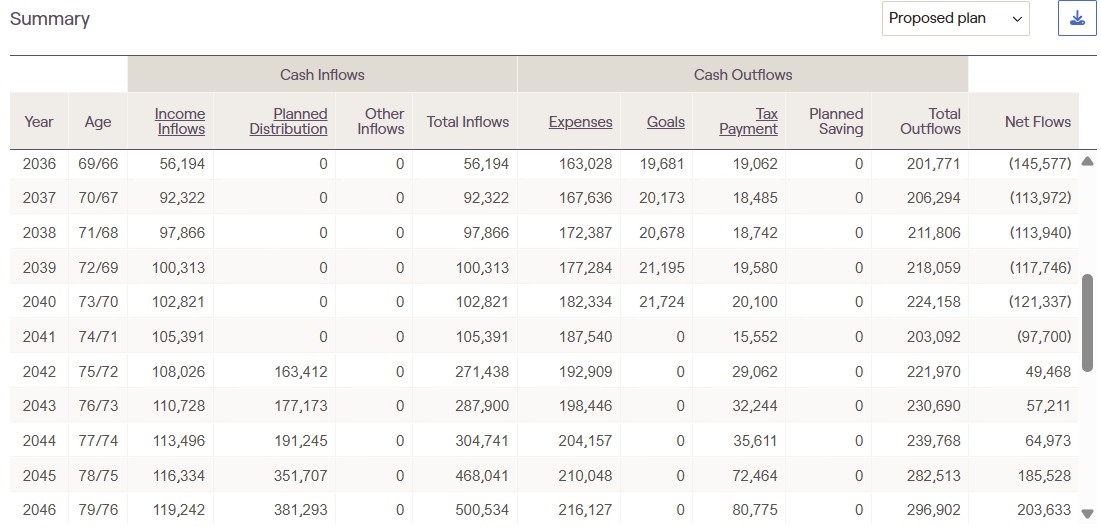Open the Proposed plan dropdown
1101x527 pixels.
click(x=955, y=19)
